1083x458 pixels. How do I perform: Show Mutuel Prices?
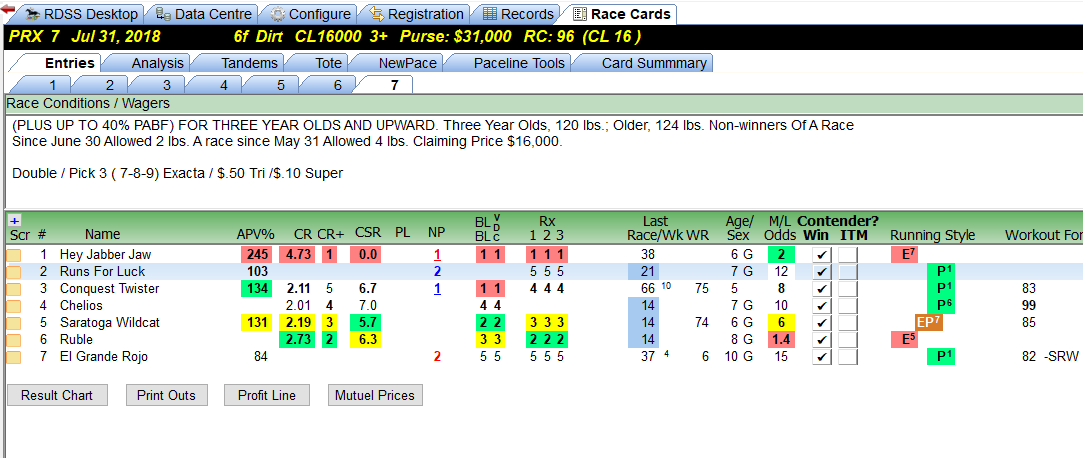[375, 395]
